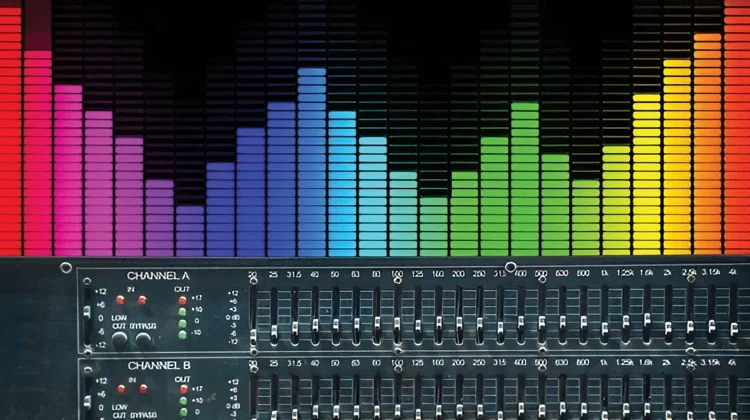Click Channel A green 0 OUT LED
This screenshot has width=750, height=420.
[182, 324]
